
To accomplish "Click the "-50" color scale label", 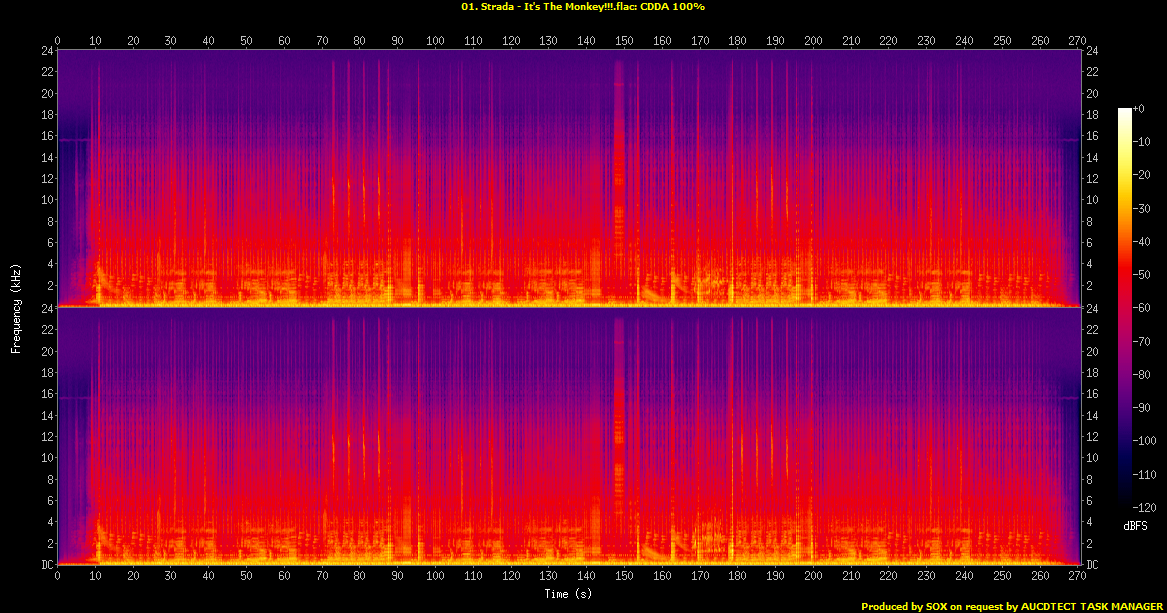I will click(x=1142, y=275).
